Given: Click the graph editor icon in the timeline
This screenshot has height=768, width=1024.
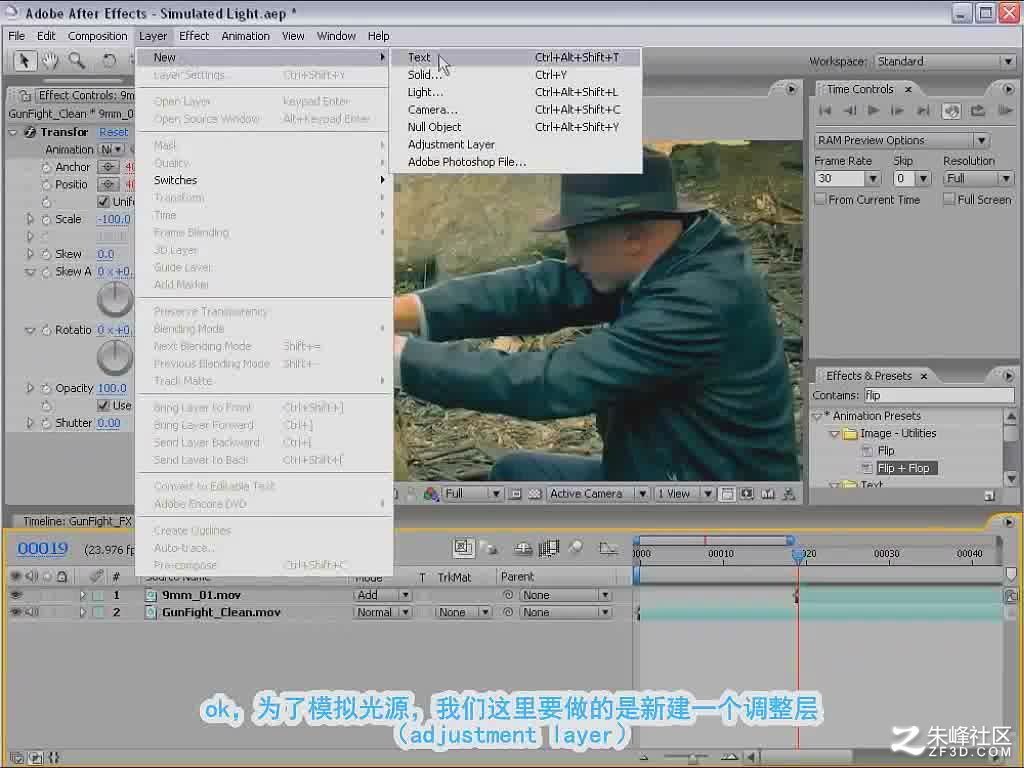Looking at the screenshot, I should tap(608, 549).
